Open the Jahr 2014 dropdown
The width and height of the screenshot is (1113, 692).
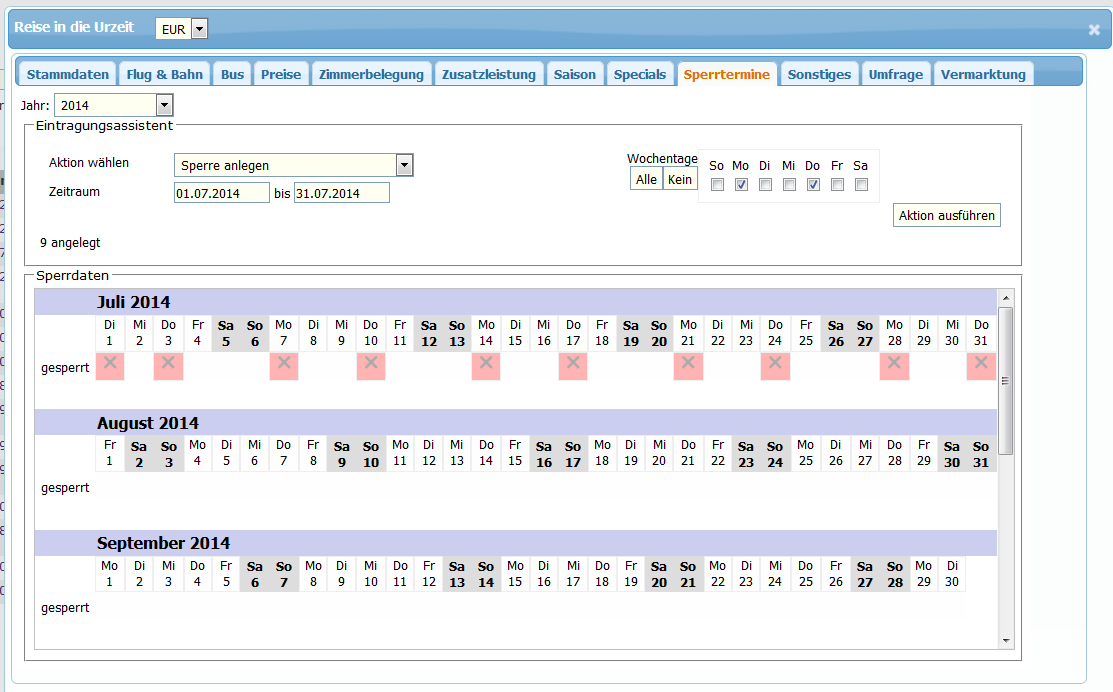(164, 105)
